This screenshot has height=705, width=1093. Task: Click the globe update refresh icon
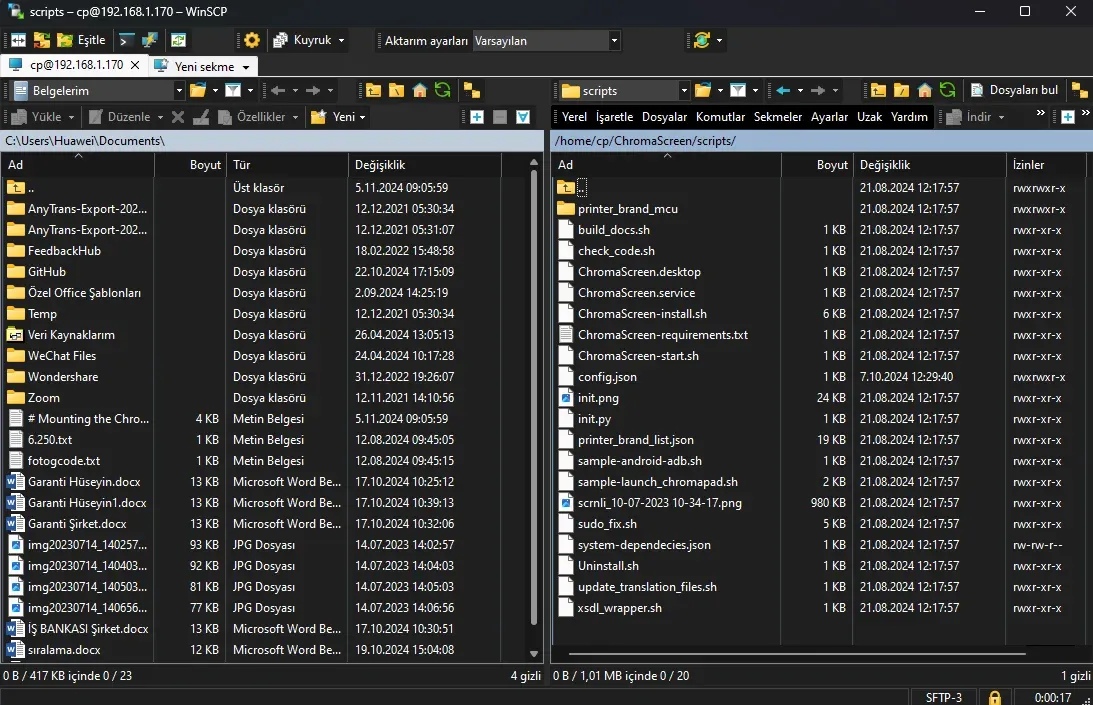702,40
